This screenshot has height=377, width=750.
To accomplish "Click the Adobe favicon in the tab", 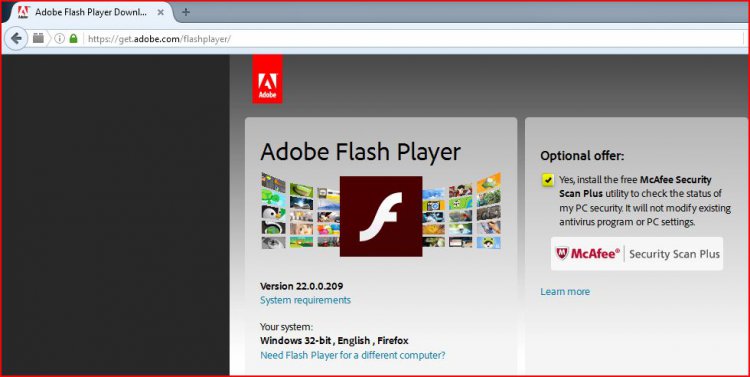I will (x=23, y=12).
